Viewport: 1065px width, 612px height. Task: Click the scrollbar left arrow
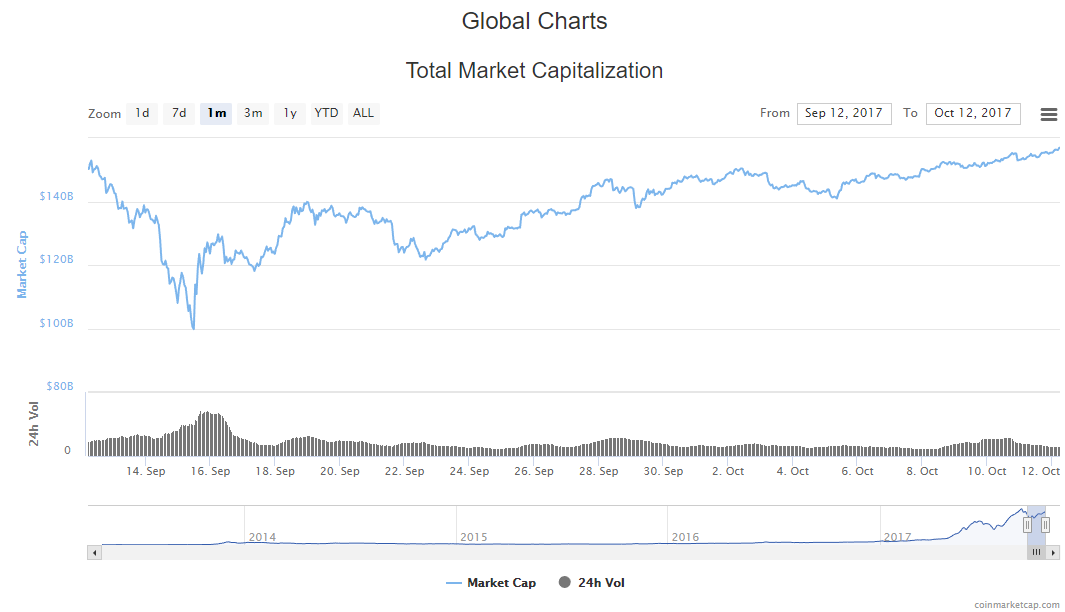click(x=94, y=552)
